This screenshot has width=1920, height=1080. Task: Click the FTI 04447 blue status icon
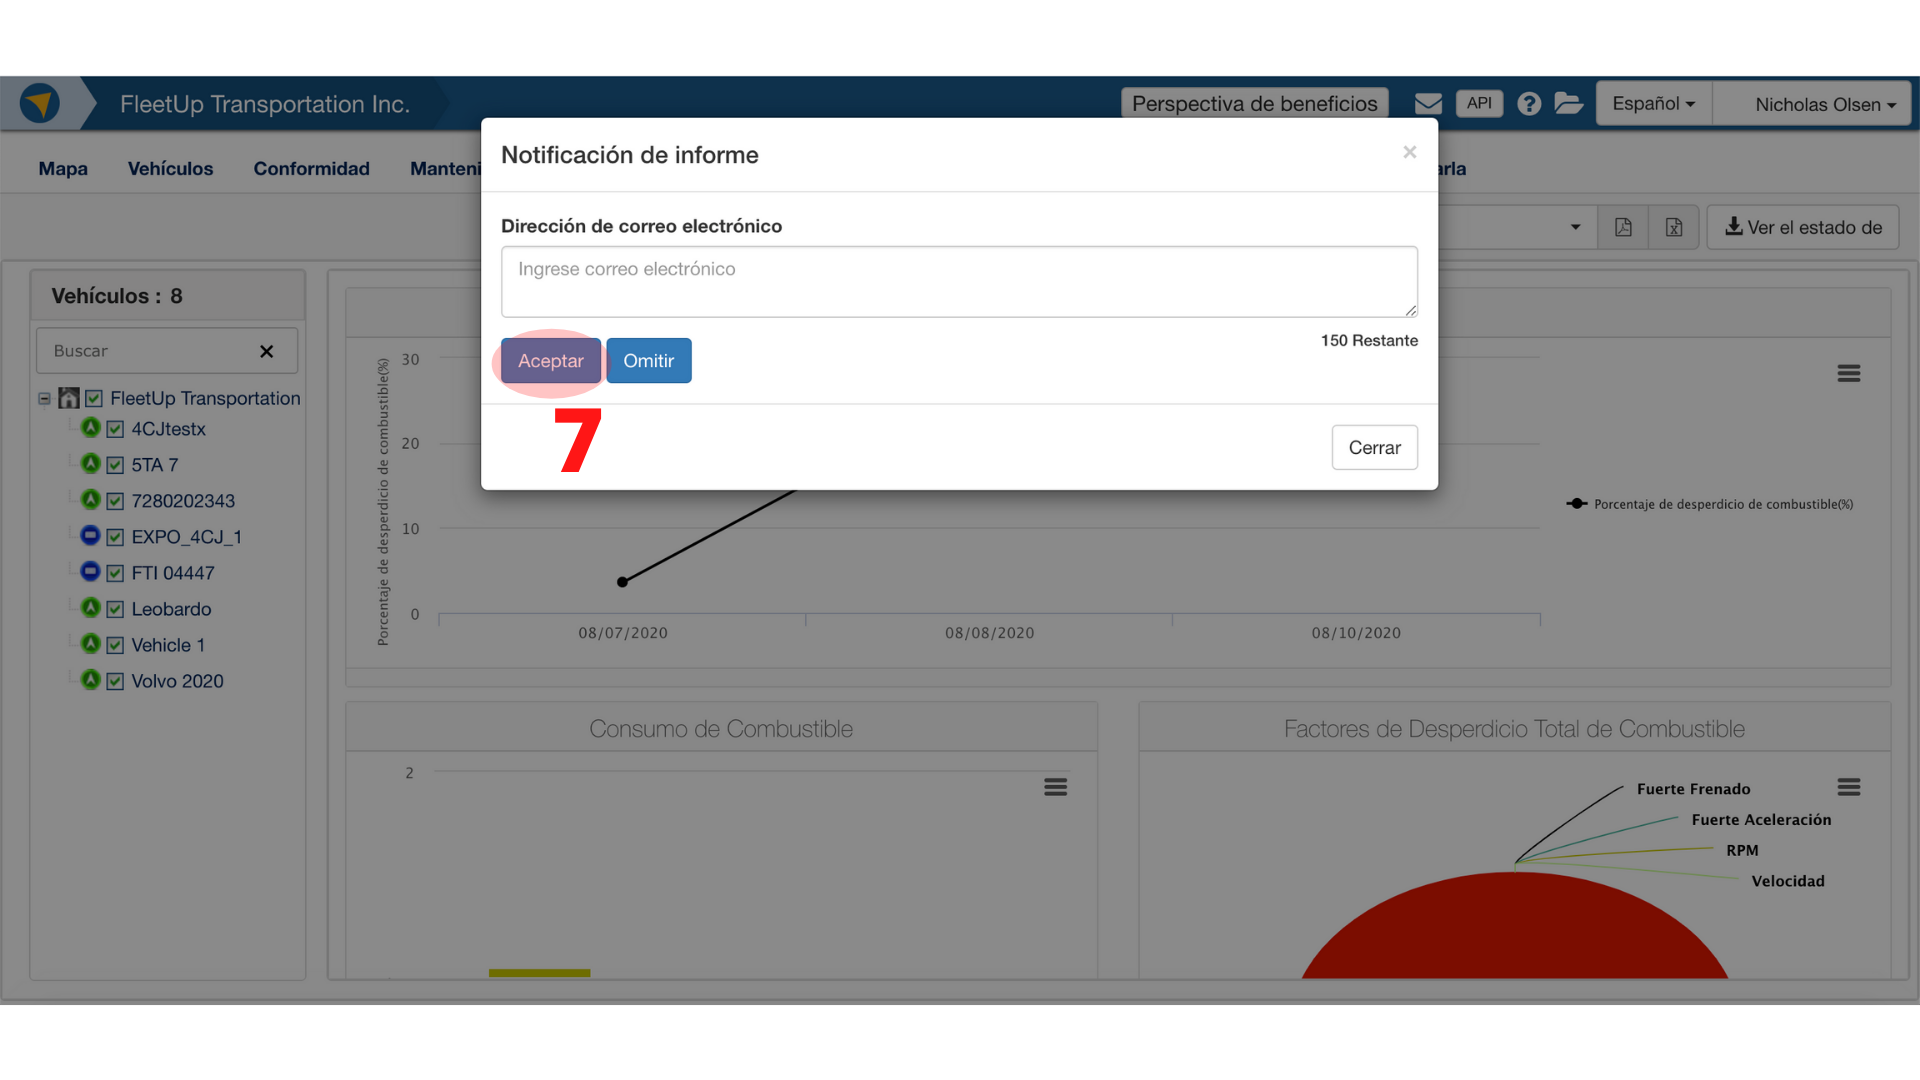click(x=91, y=572)
